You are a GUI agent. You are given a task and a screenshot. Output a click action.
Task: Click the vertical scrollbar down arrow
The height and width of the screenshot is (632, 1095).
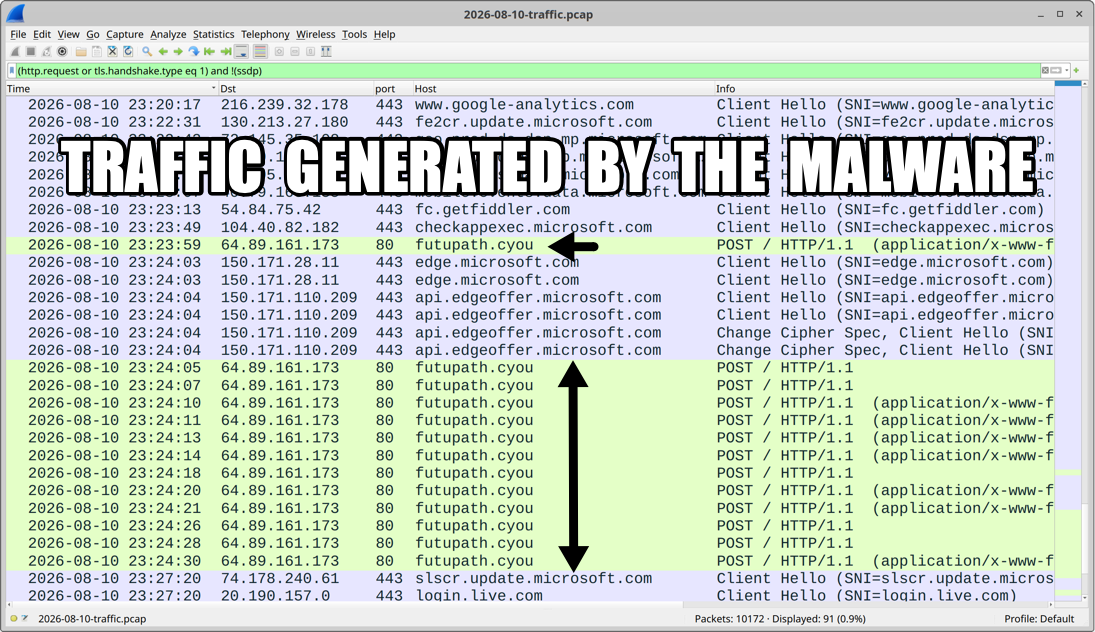(1085, 598)
